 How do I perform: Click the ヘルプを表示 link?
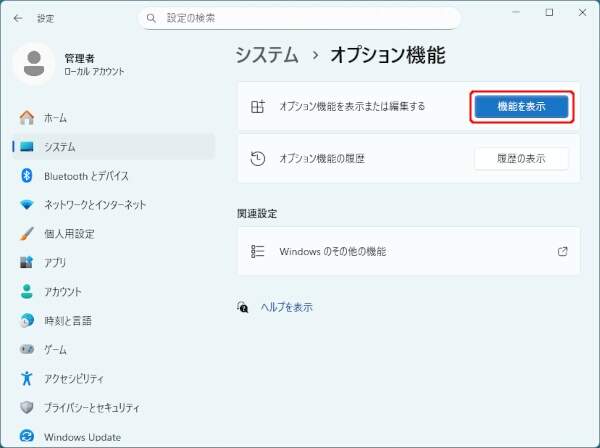click(287, 307)
